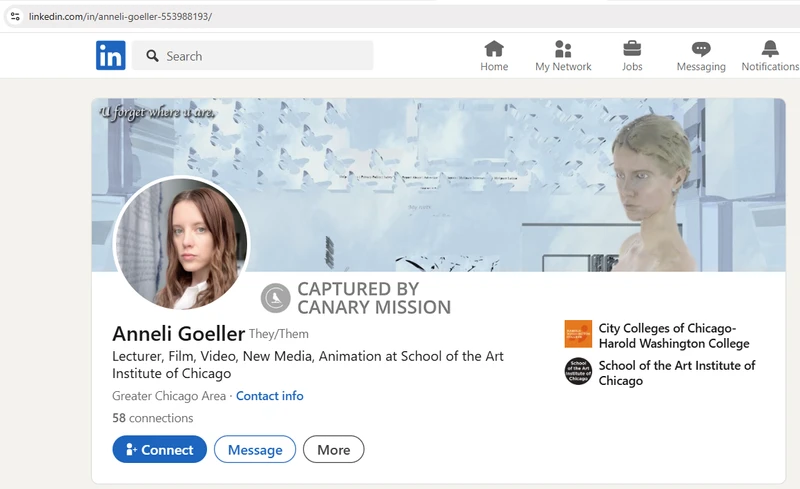Click the black School of the Art Institute logo

pyautogui.click(x=578, y=371)
